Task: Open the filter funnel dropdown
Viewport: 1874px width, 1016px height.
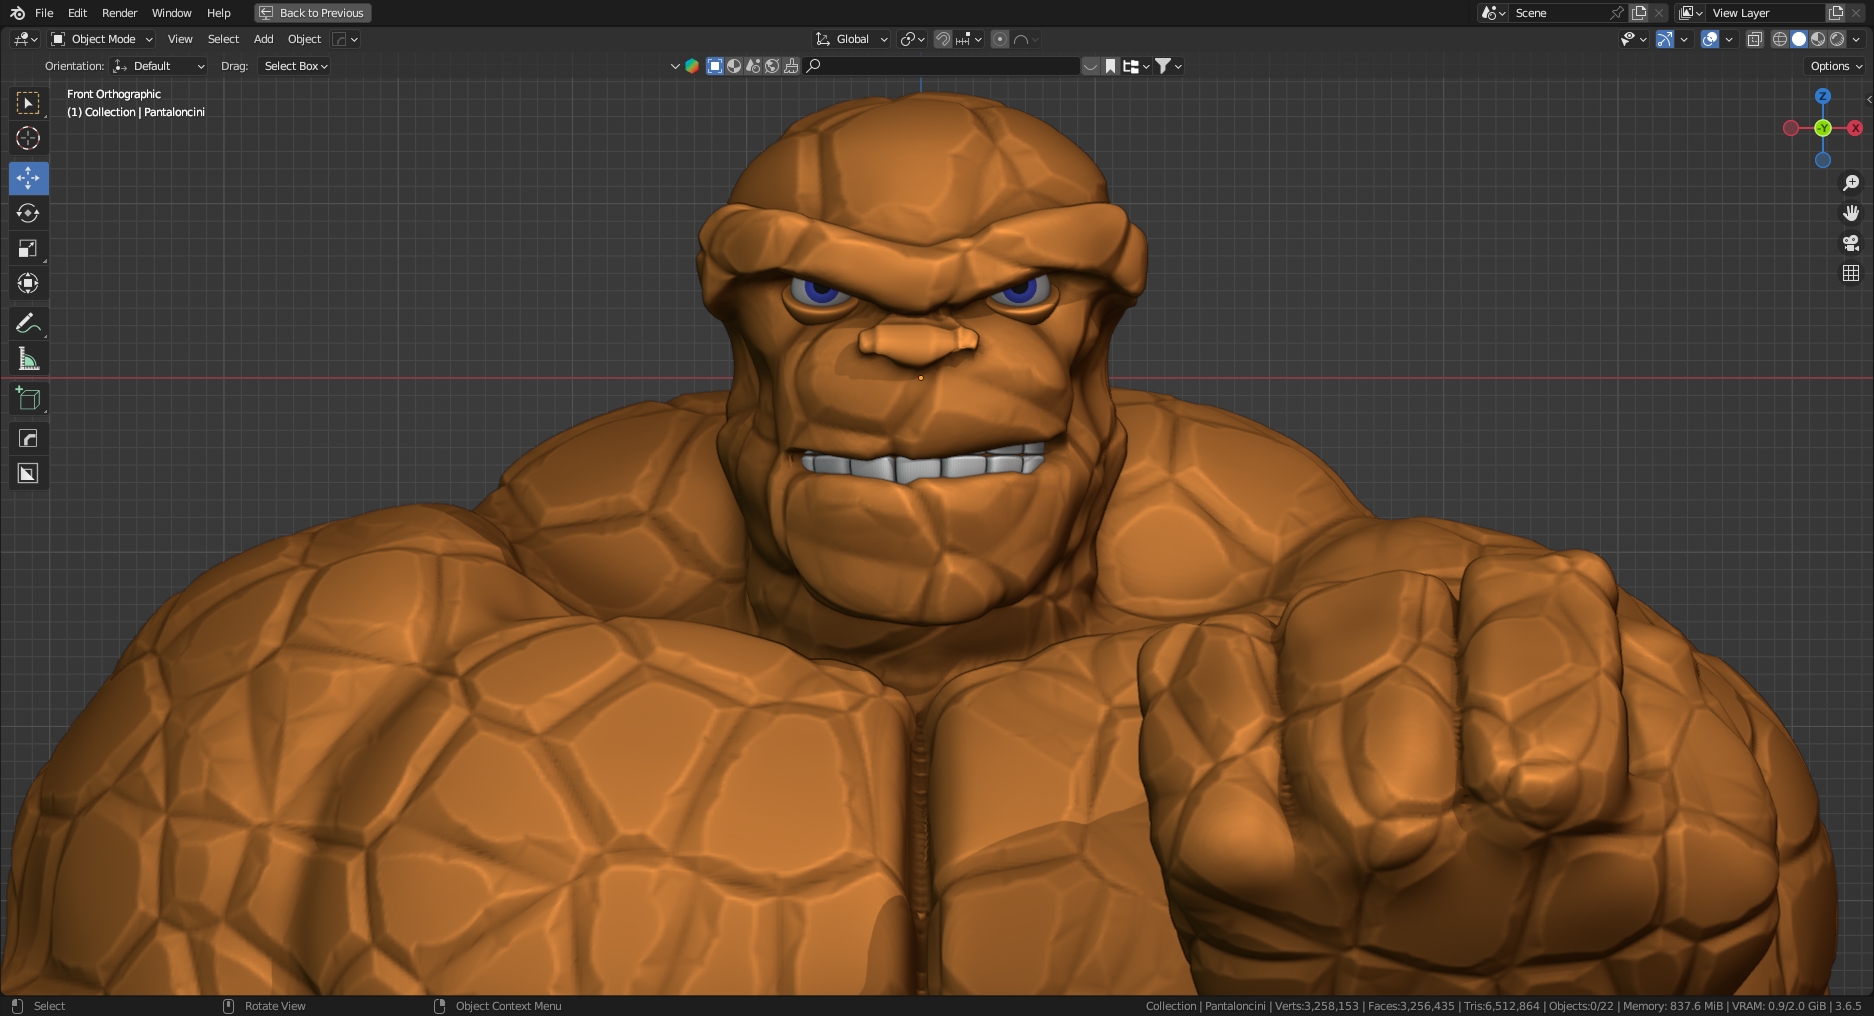Action: [x=1168, y=66]
